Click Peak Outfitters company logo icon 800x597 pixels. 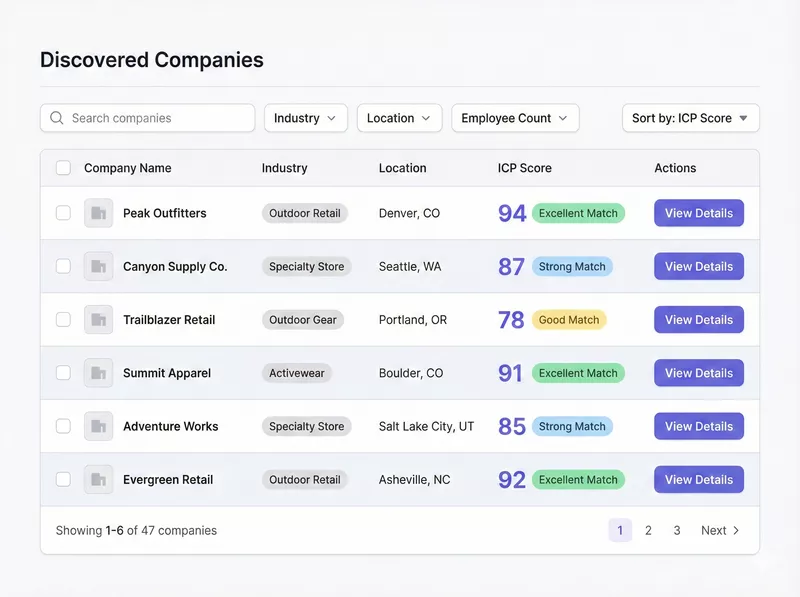[98, 213]
